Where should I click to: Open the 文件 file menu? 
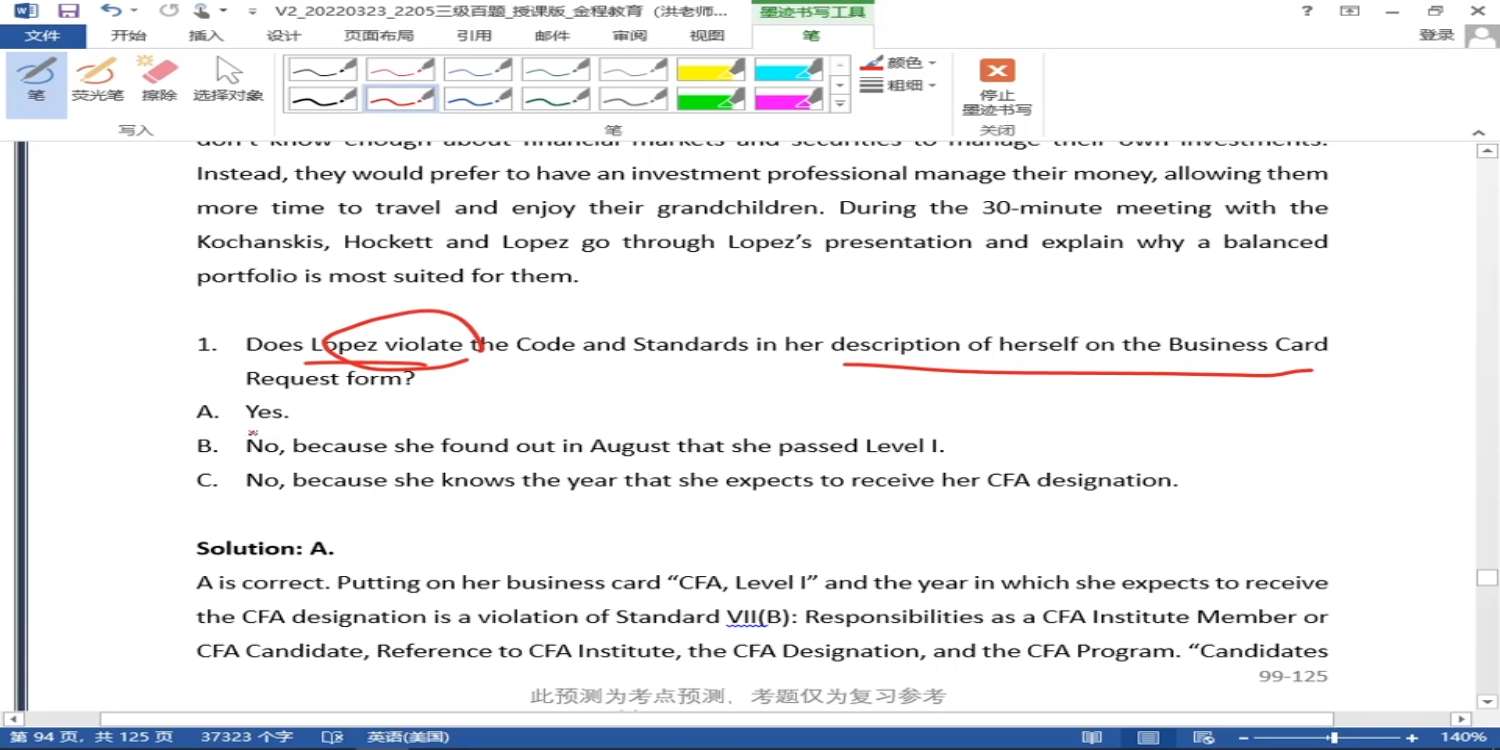click(x=42, y=36)
